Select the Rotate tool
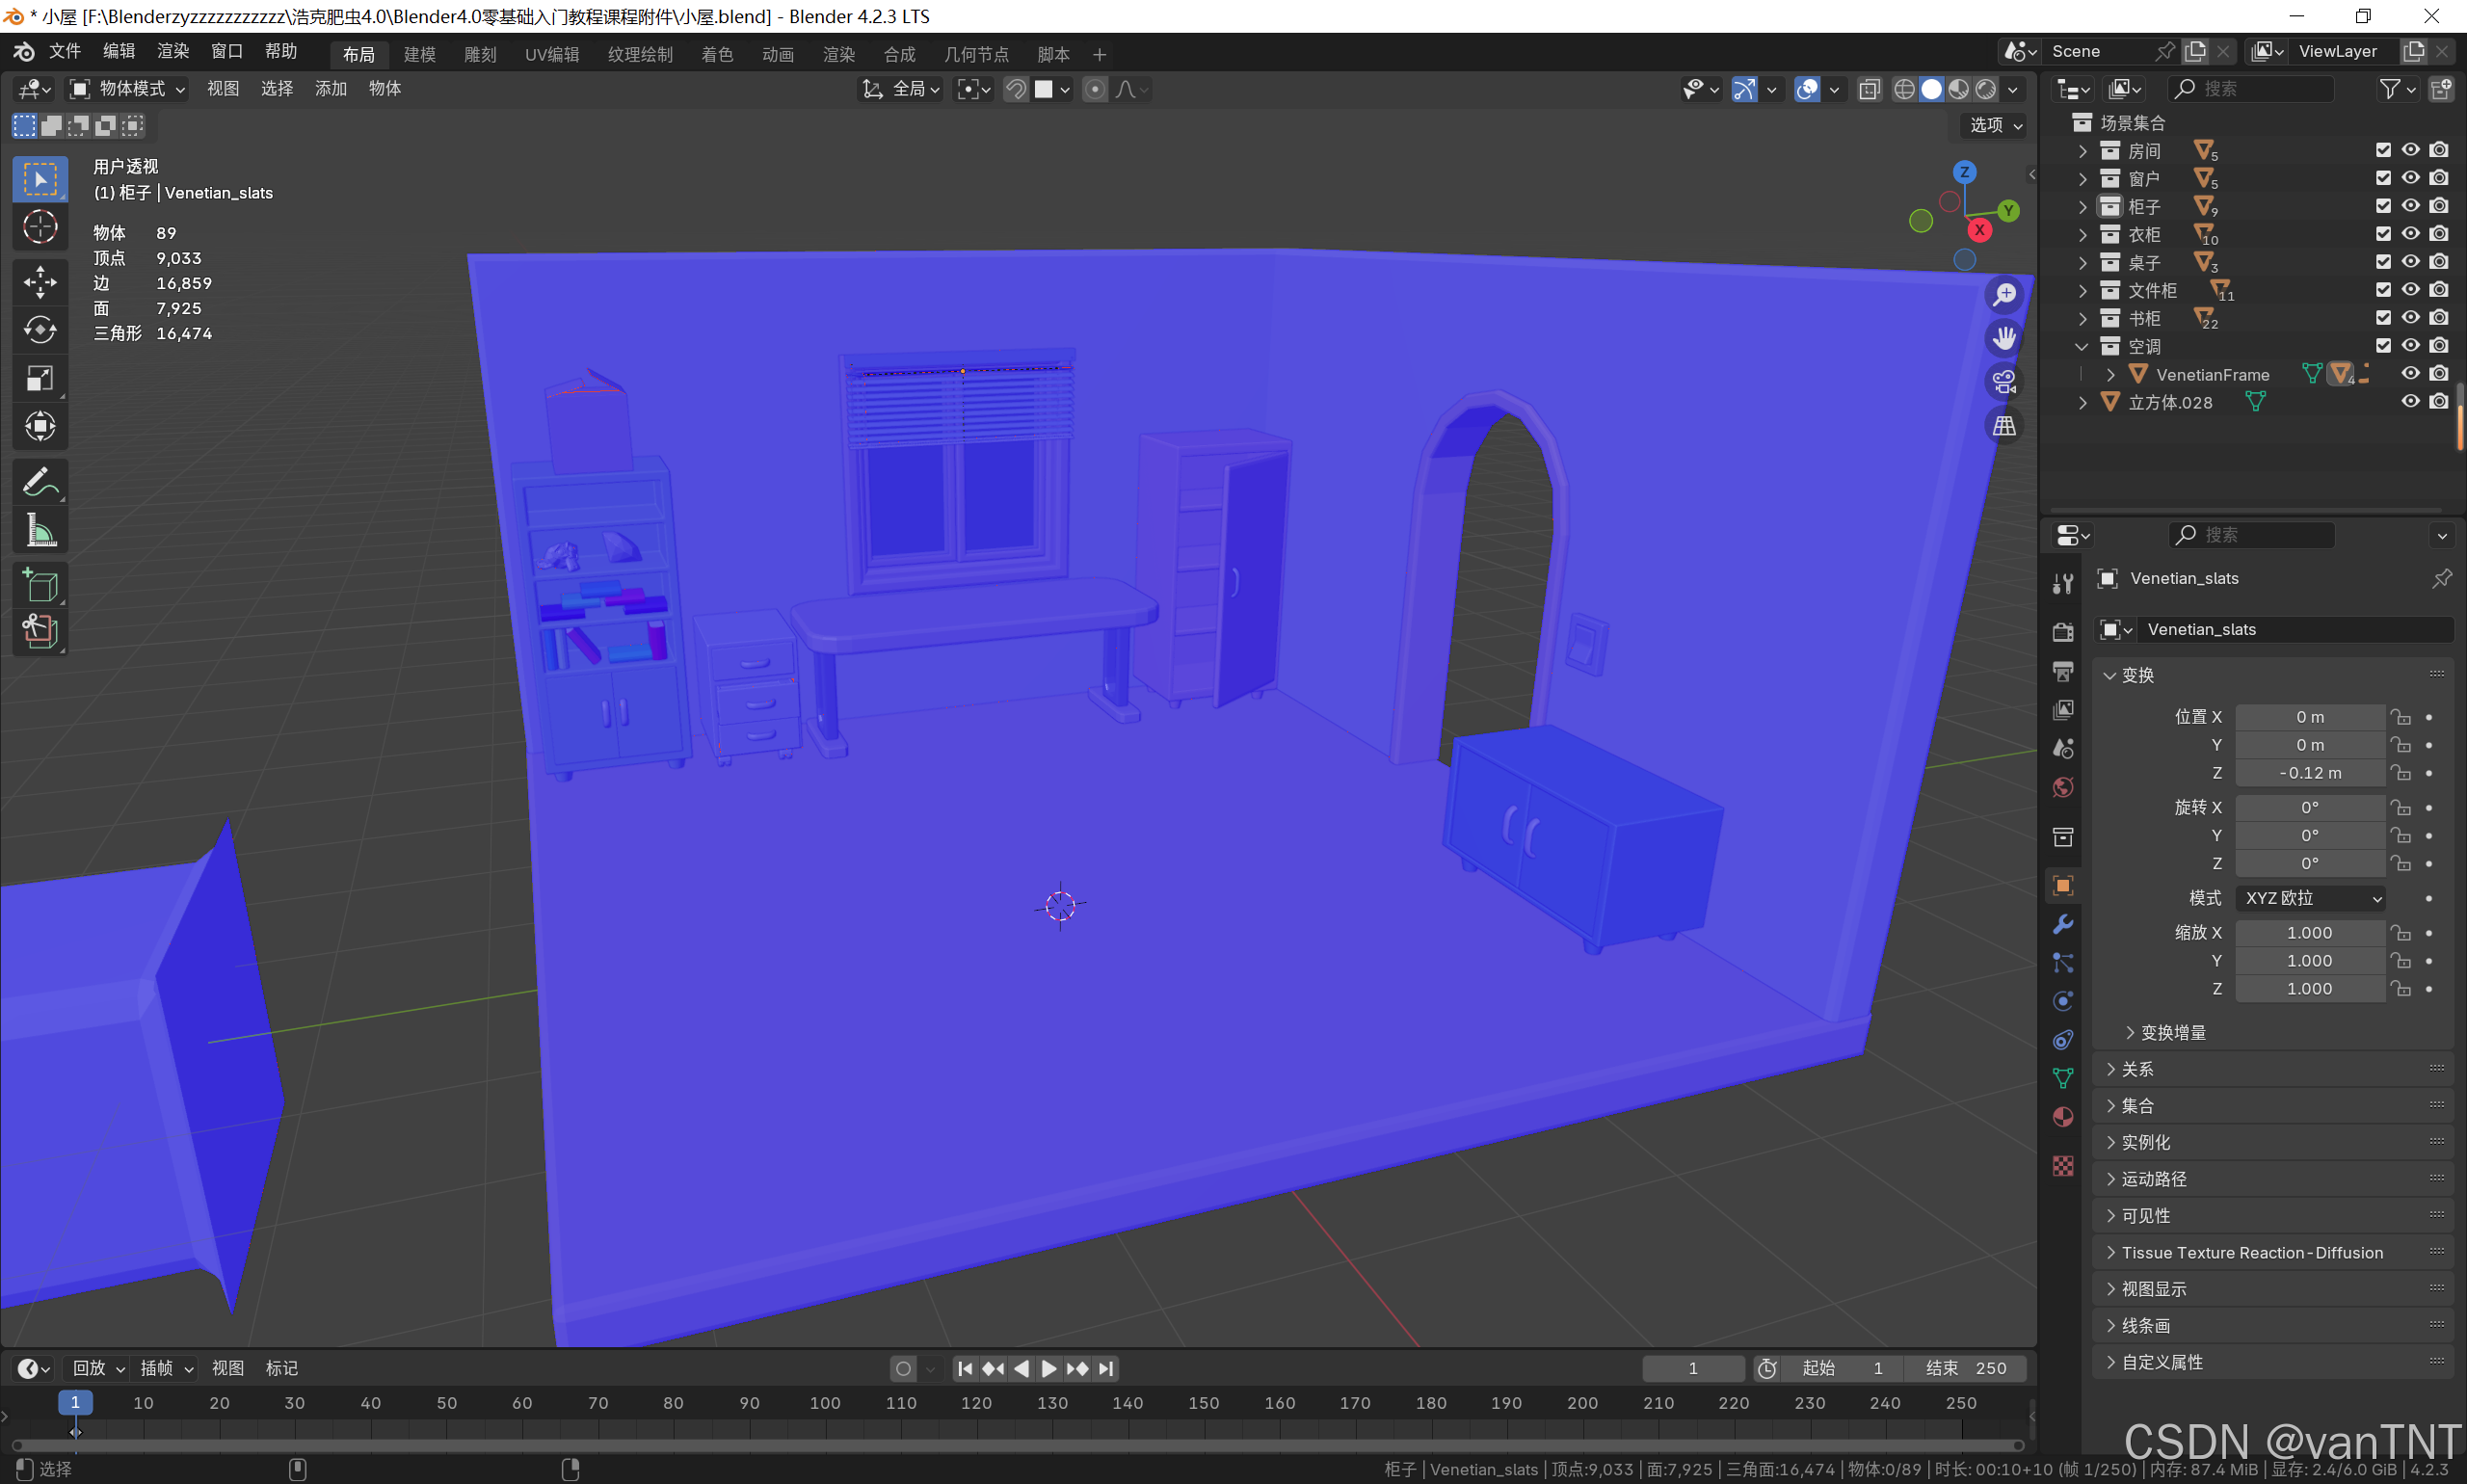 tap(40, 330)
